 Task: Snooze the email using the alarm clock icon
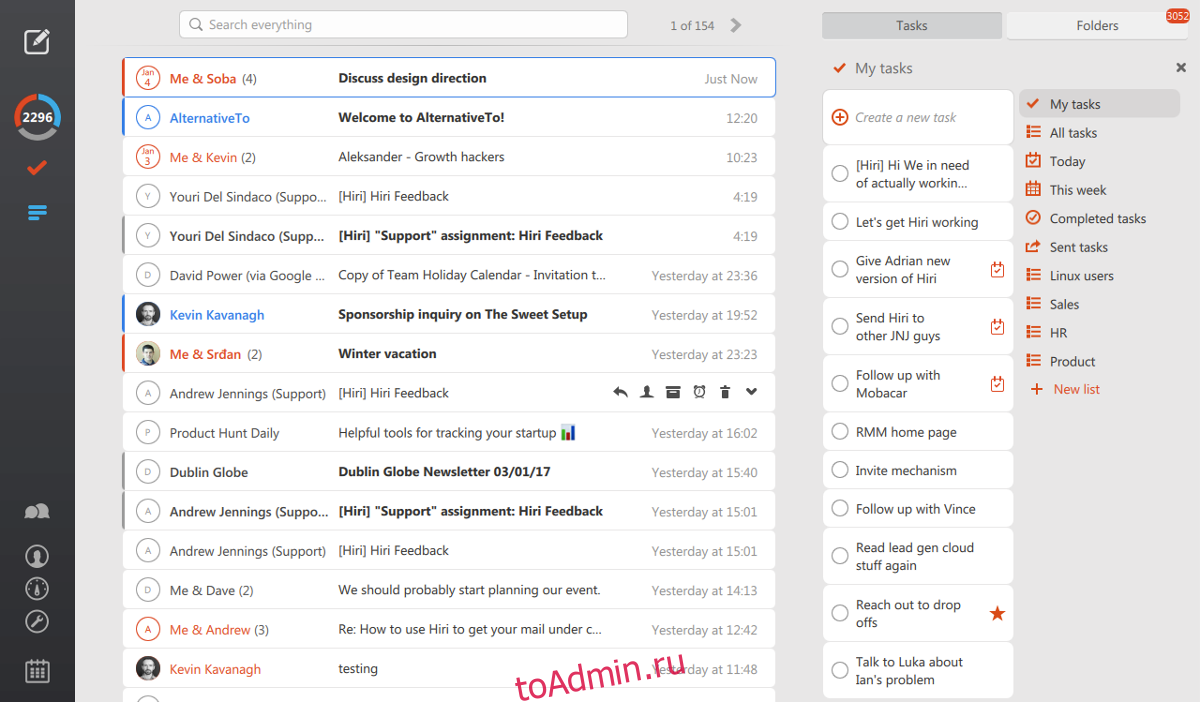pyautogui.click(x=699, y=393)
